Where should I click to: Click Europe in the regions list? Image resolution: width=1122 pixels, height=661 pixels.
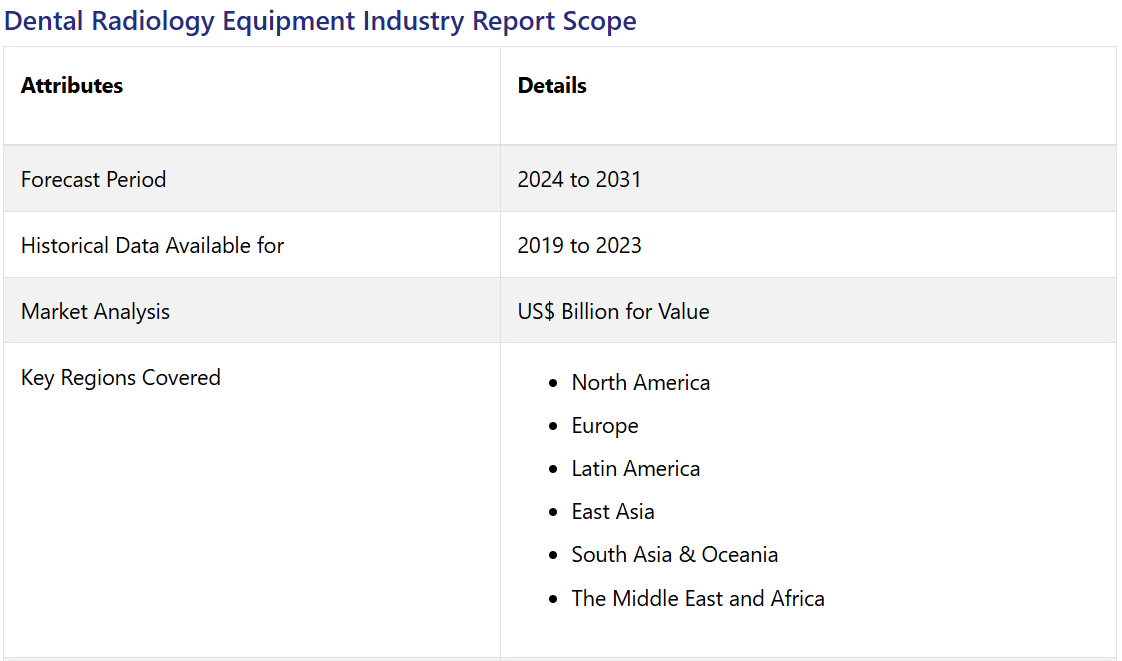point(604,426)
